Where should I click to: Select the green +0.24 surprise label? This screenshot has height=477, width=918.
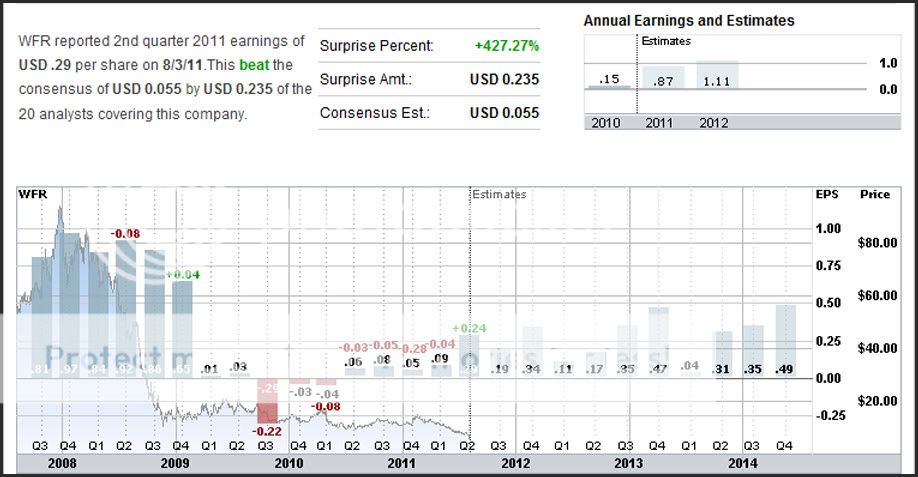(468, 328)
